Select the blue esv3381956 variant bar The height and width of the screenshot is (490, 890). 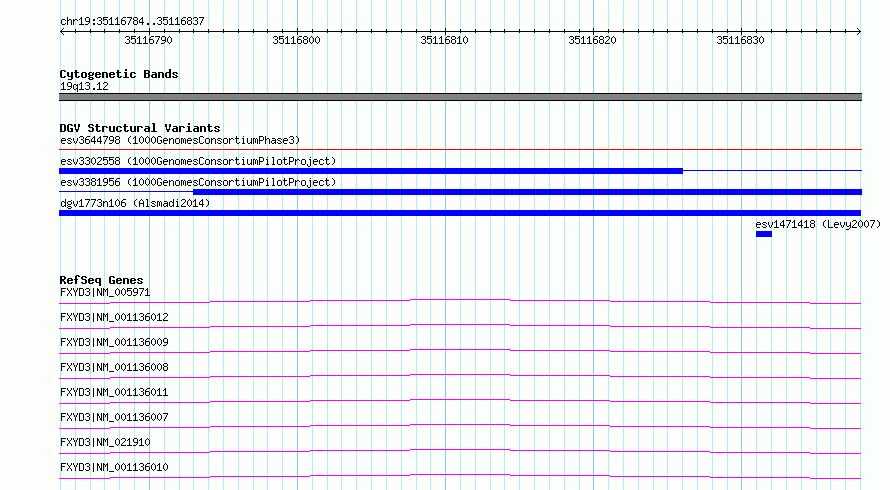point(527,192)
